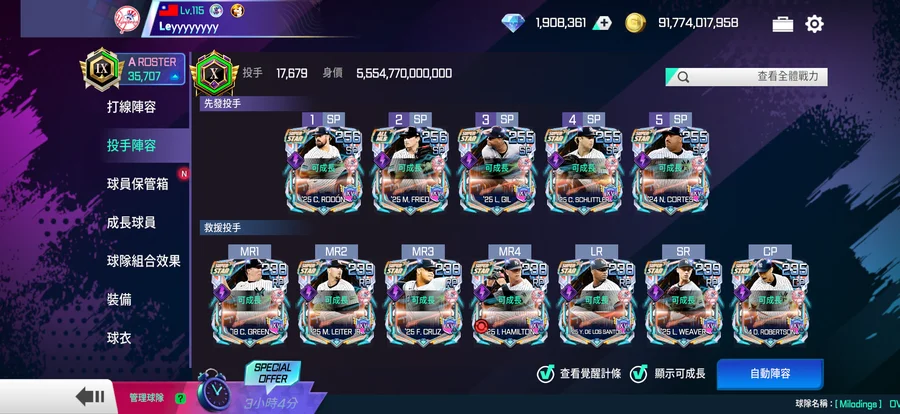Click the gold coin currency icon
This screenshot has height=414, width=900.
(635, 23)
